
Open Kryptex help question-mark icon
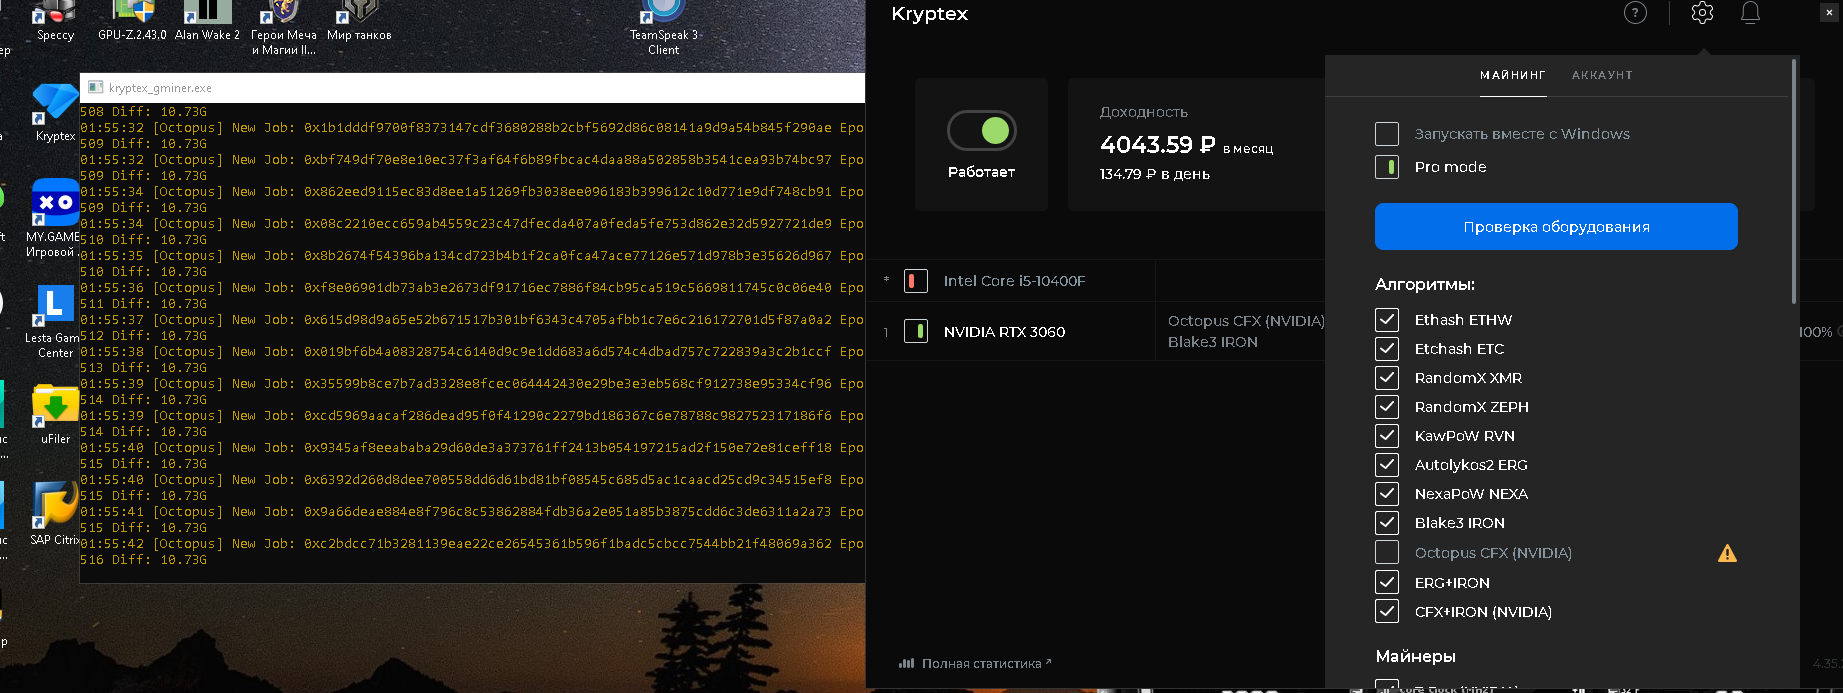(x=1635, y=13)
